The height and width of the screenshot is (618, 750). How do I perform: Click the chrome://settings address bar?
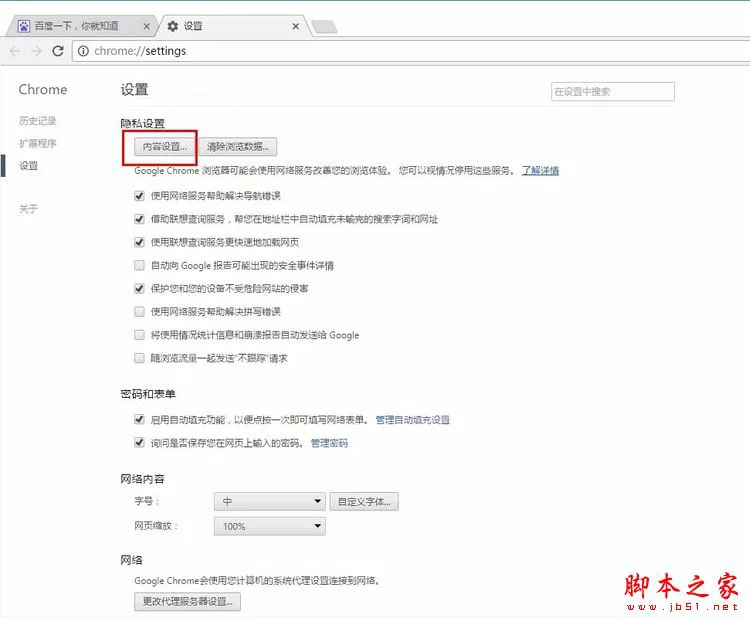(x=411, y=51)
